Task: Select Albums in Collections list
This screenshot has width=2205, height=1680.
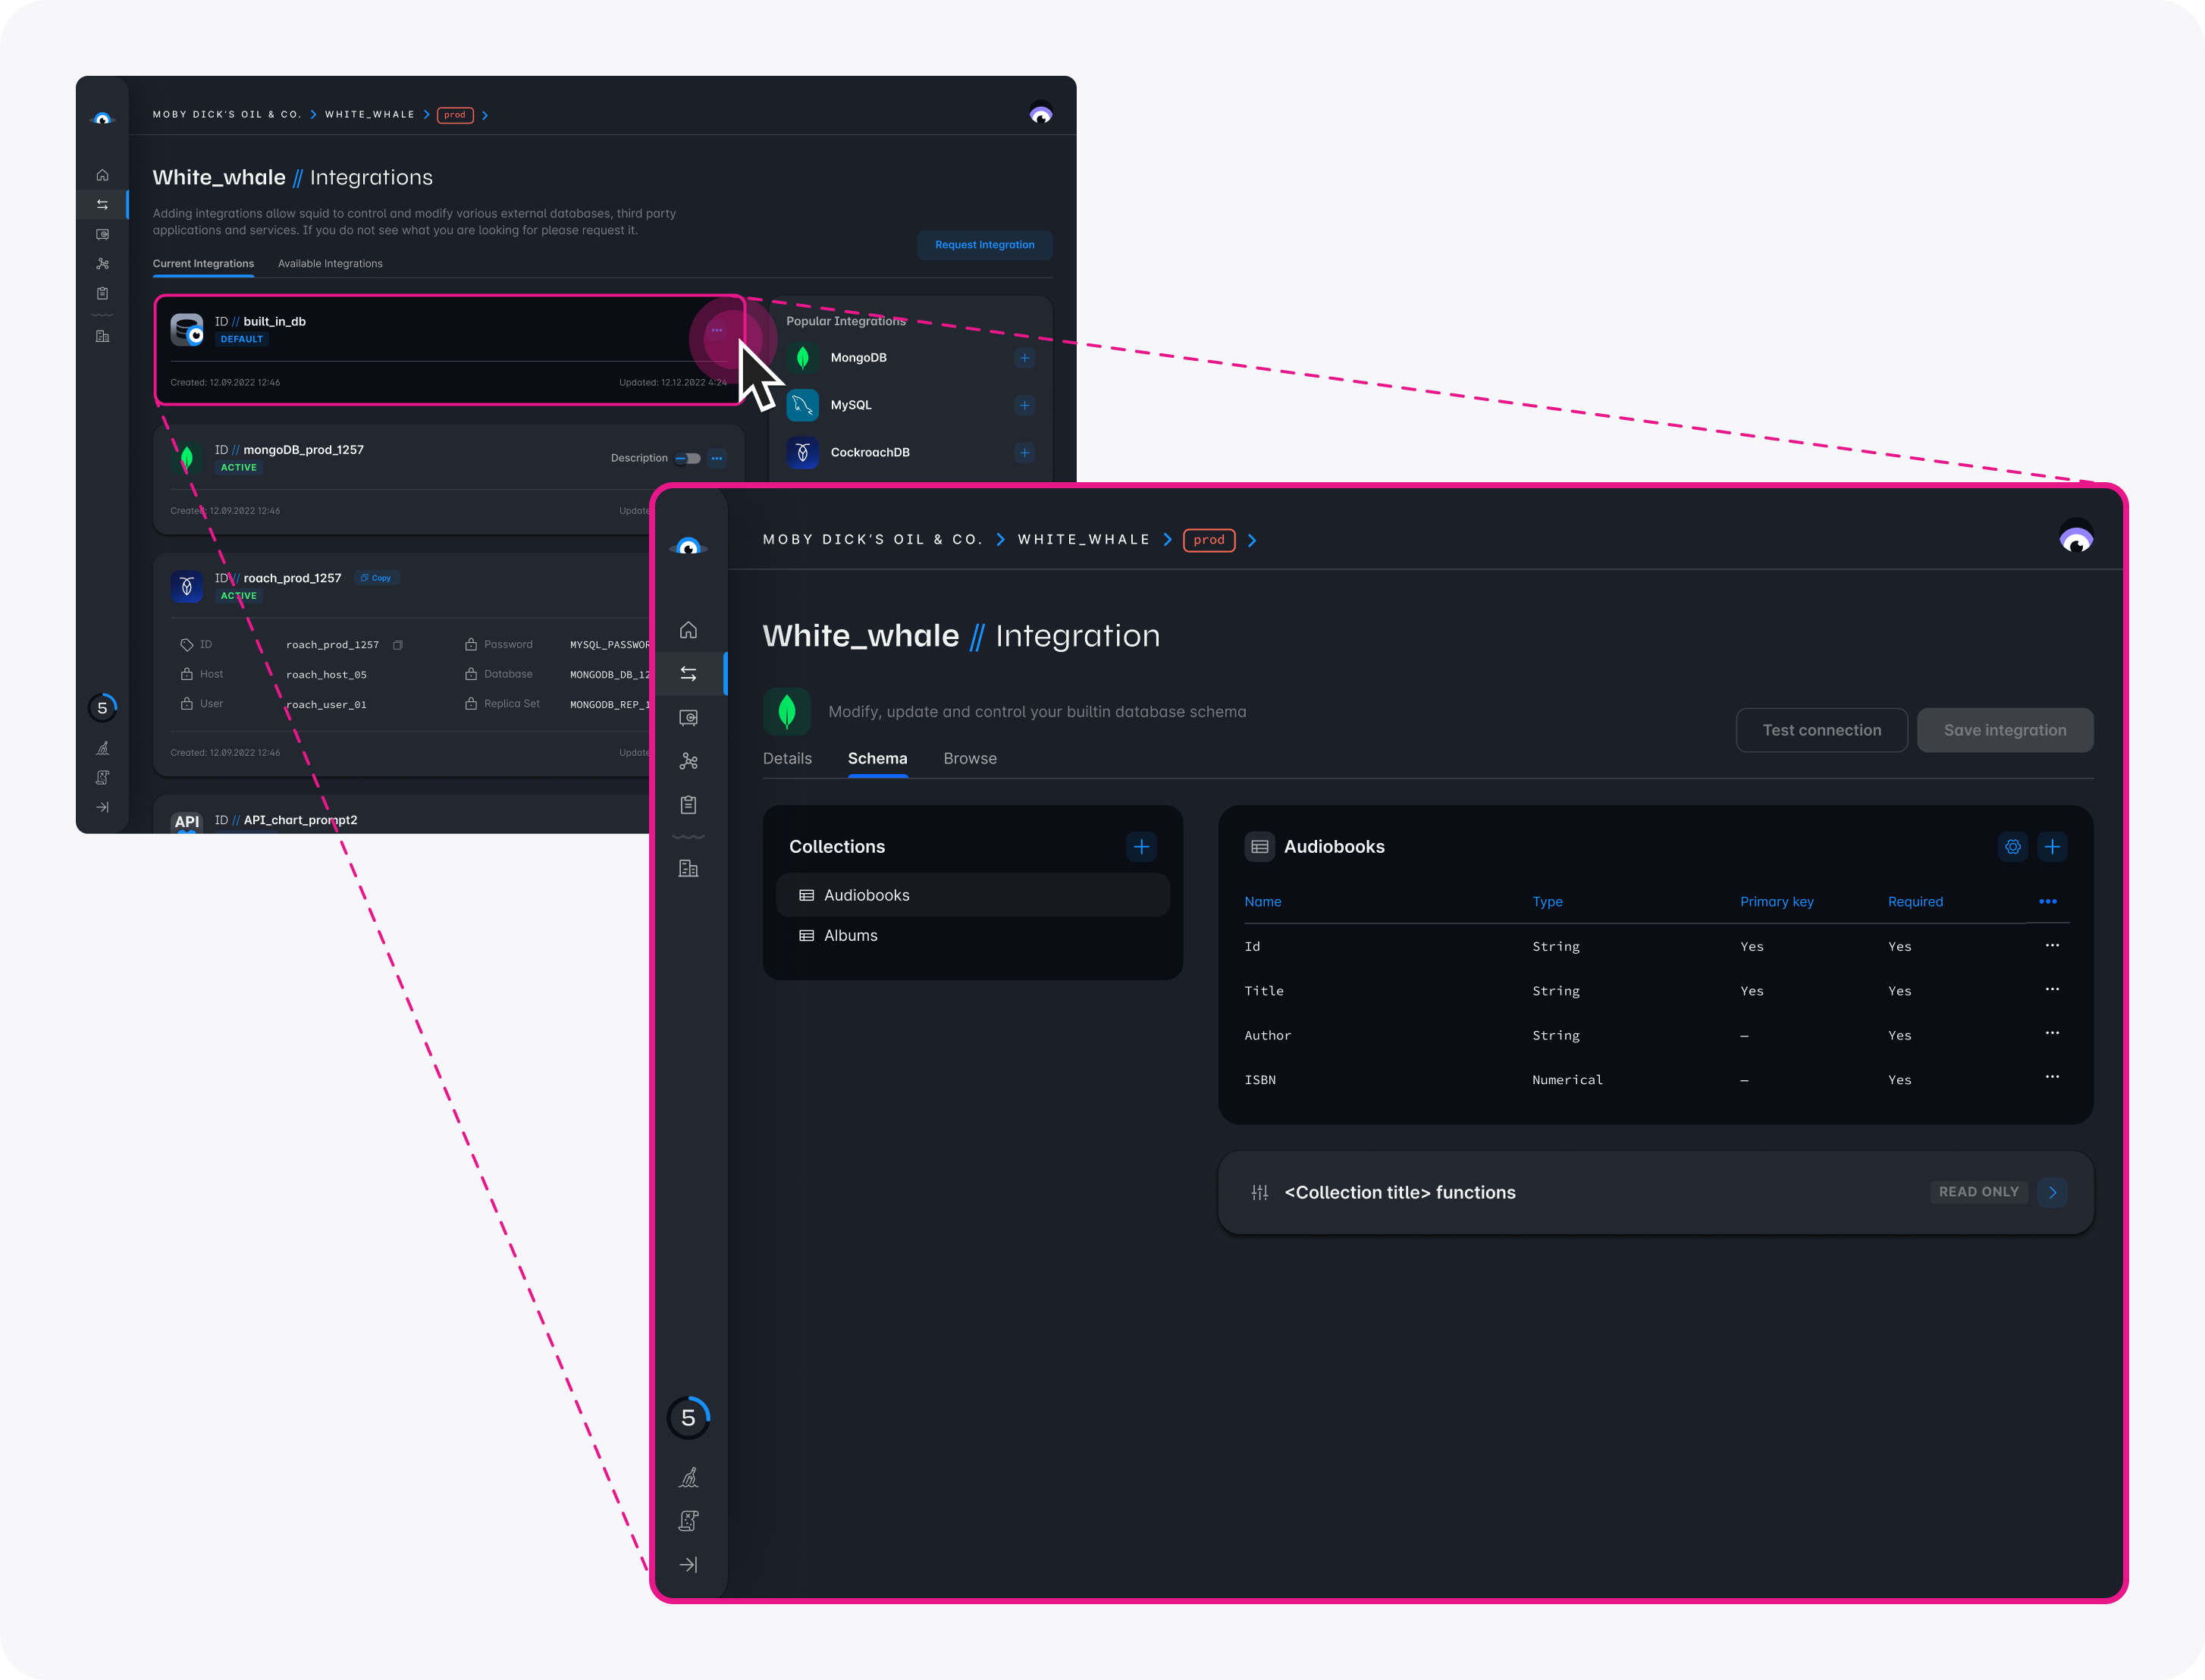Action: point(972,935)
